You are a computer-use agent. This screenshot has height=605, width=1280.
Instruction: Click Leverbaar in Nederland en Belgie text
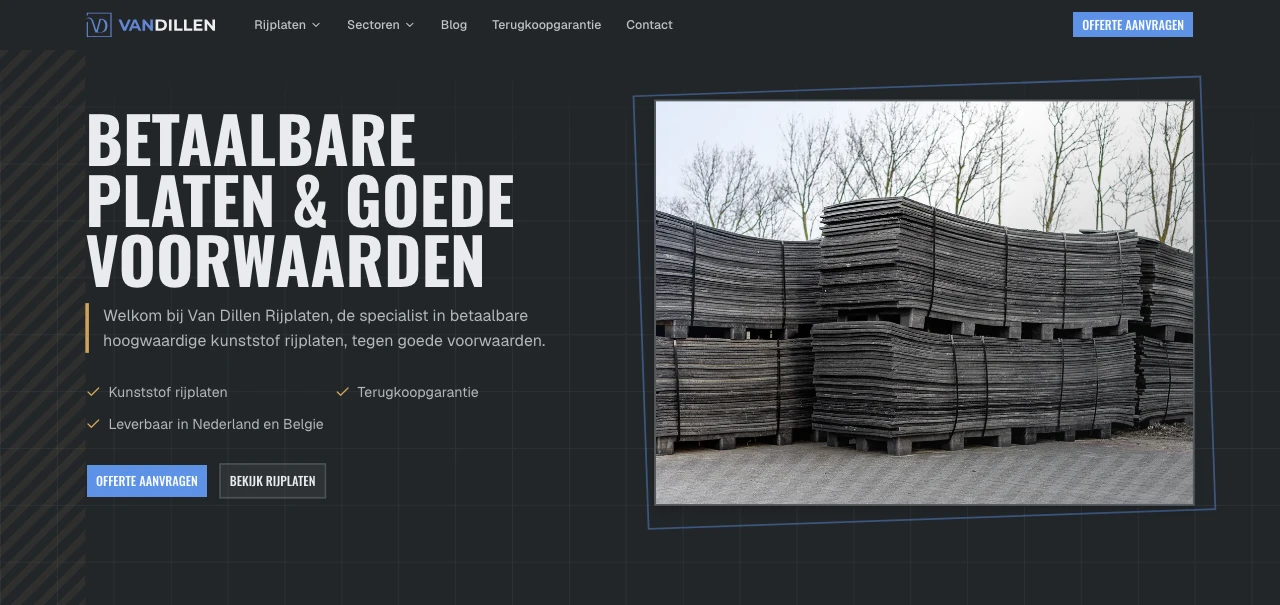(x=216, y=424)
